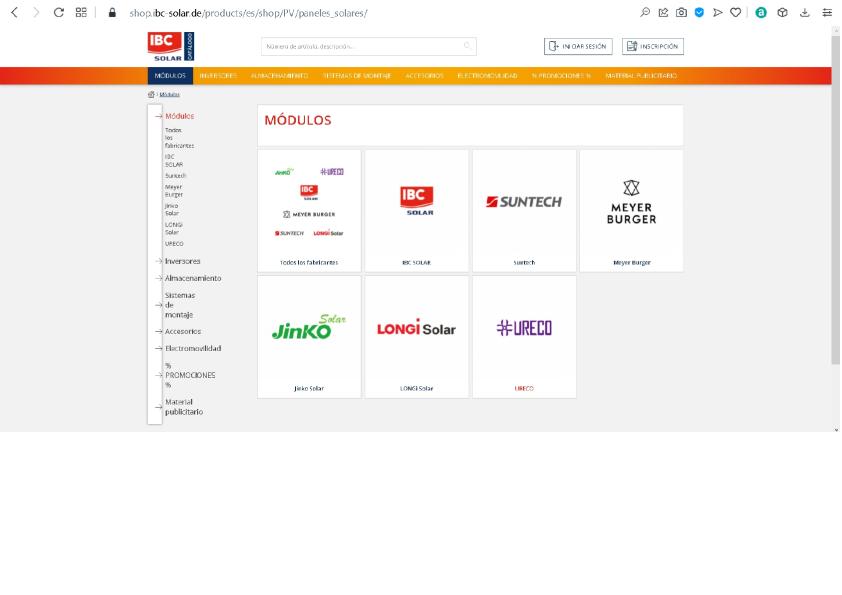The height and width of the screenshot is (595, 842).
Task: Bookmark the page with the heart icon
Action: [x=736, y=12]
